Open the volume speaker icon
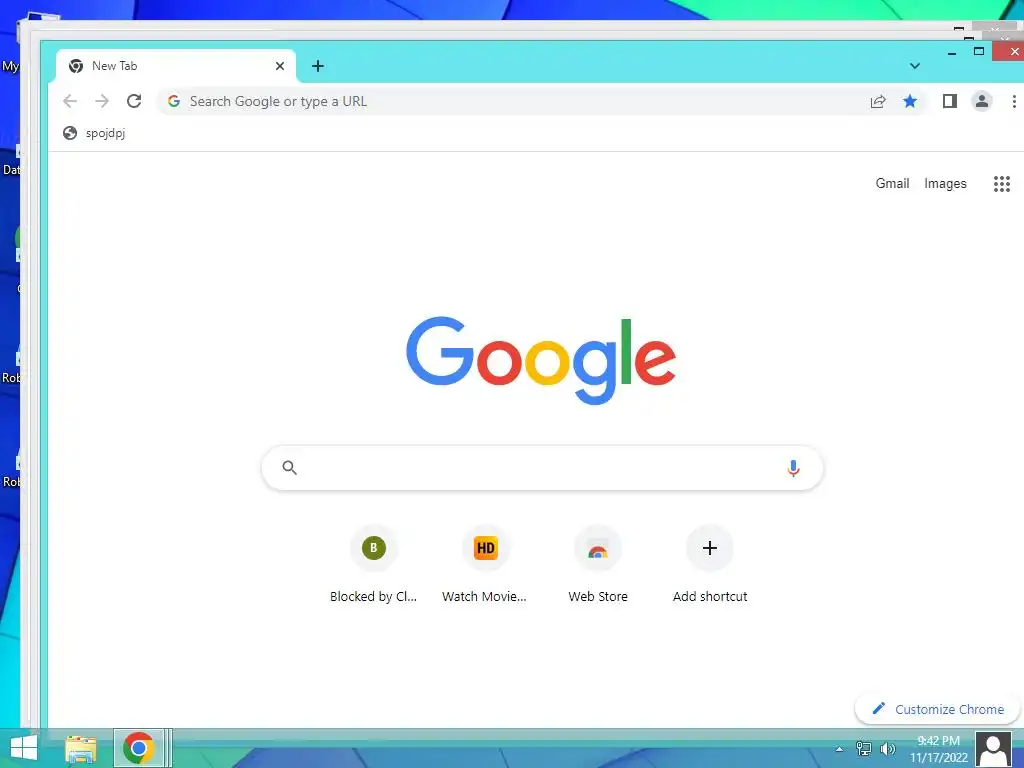Screen dimensions: 1024x768 coord(887,749)
